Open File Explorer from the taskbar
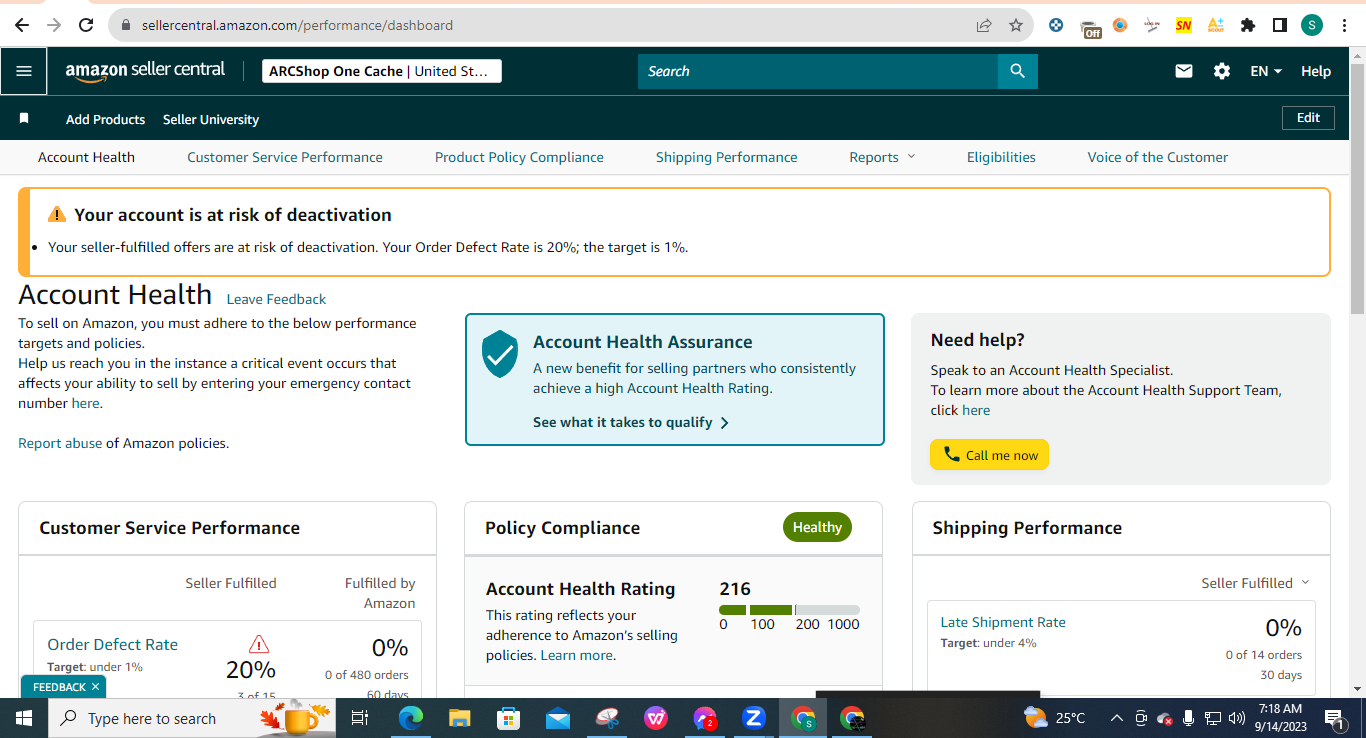 click(460, 718)
